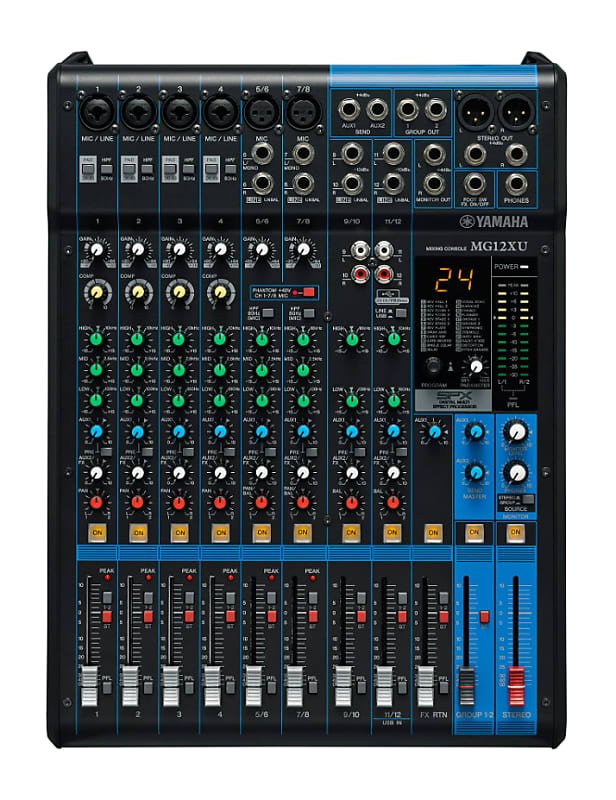Click the AUX2 SEND MASTER knob

pos(476,472)
